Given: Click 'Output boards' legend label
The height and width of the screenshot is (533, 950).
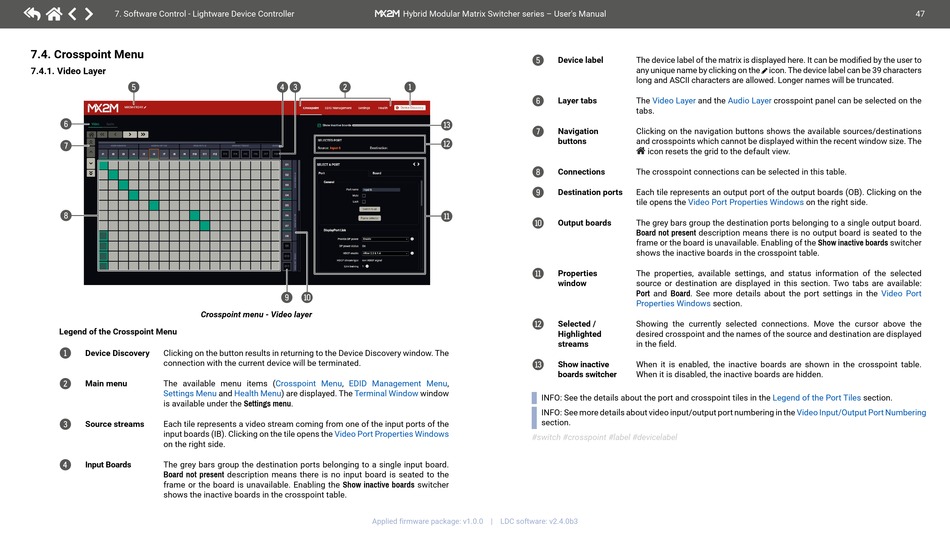Looking at the screenshot, I should tap(585, 223).
